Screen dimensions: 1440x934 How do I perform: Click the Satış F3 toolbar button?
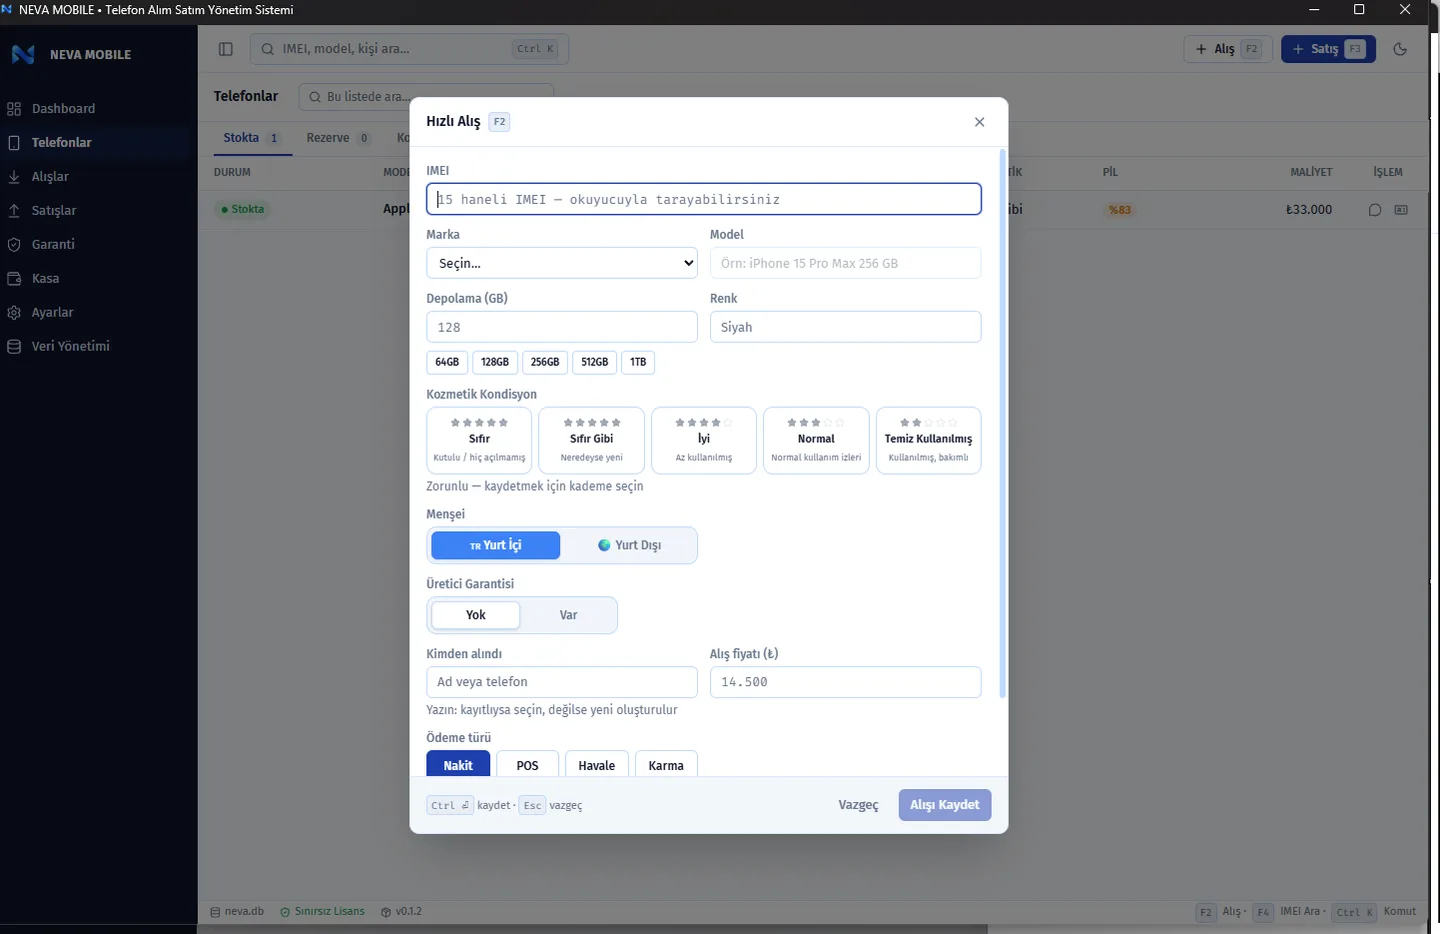[1328, 49]
